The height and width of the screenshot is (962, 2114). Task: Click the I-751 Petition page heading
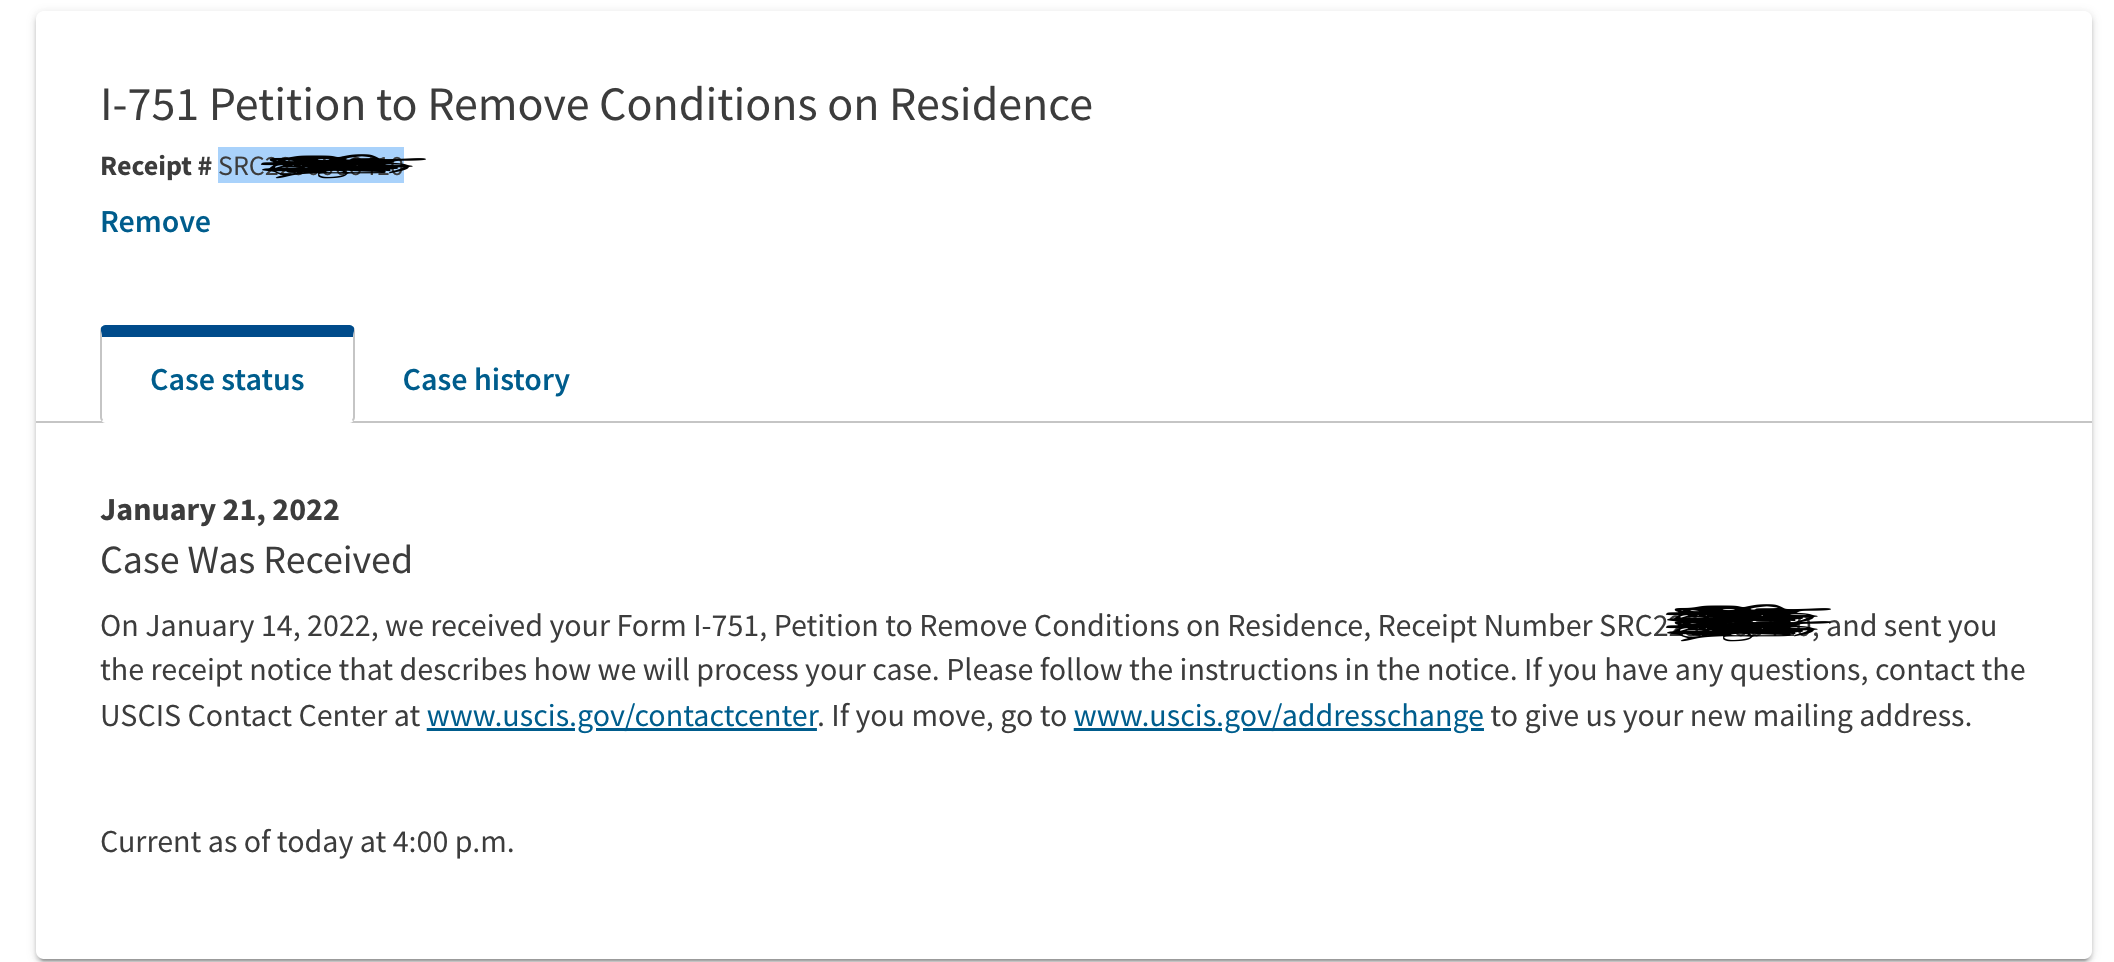coord(596,105)
